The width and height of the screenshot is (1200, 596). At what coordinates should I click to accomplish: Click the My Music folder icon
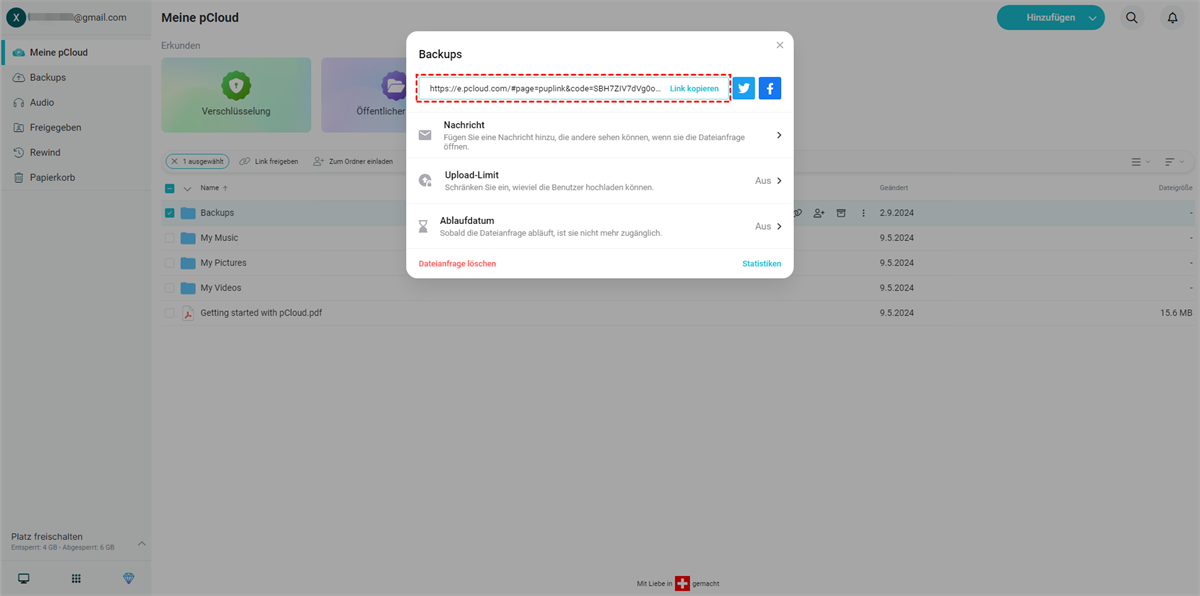point(188,238)
